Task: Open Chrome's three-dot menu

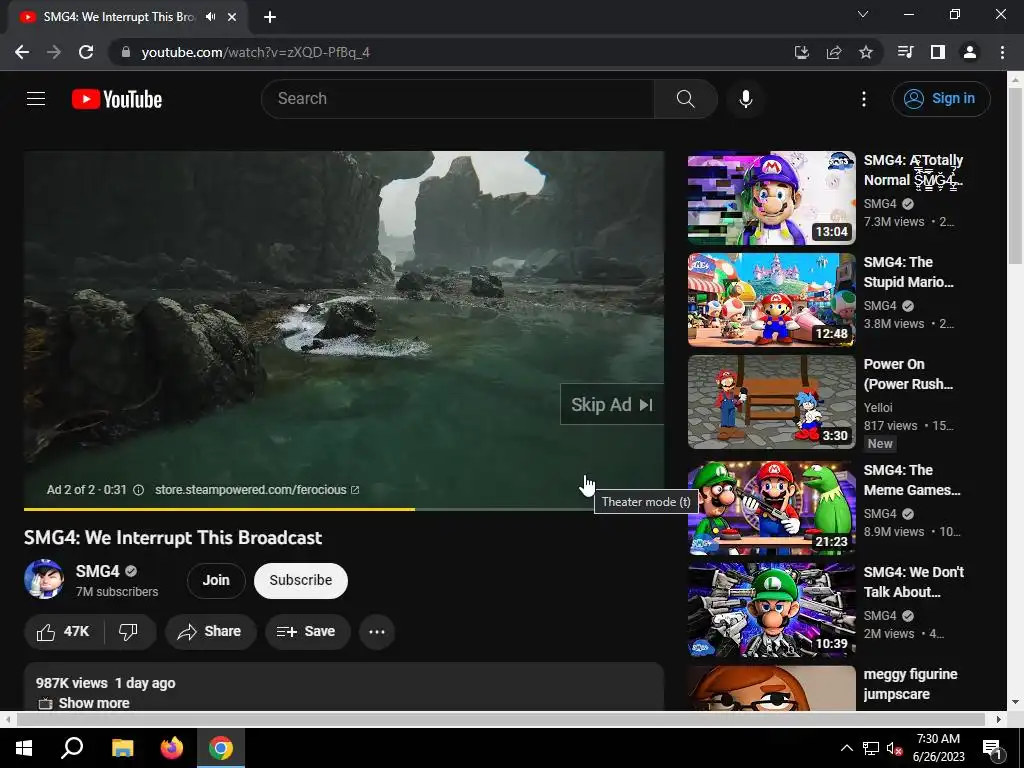Action: [1002, 52]
